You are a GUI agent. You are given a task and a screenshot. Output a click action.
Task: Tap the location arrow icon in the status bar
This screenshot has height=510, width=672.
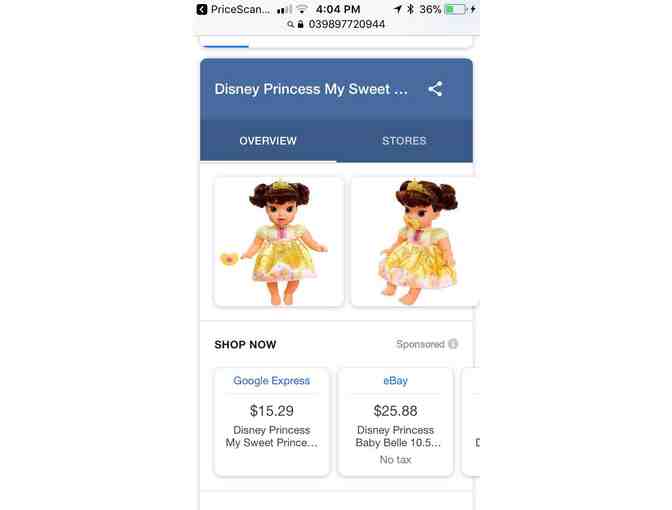coord(398,9)
